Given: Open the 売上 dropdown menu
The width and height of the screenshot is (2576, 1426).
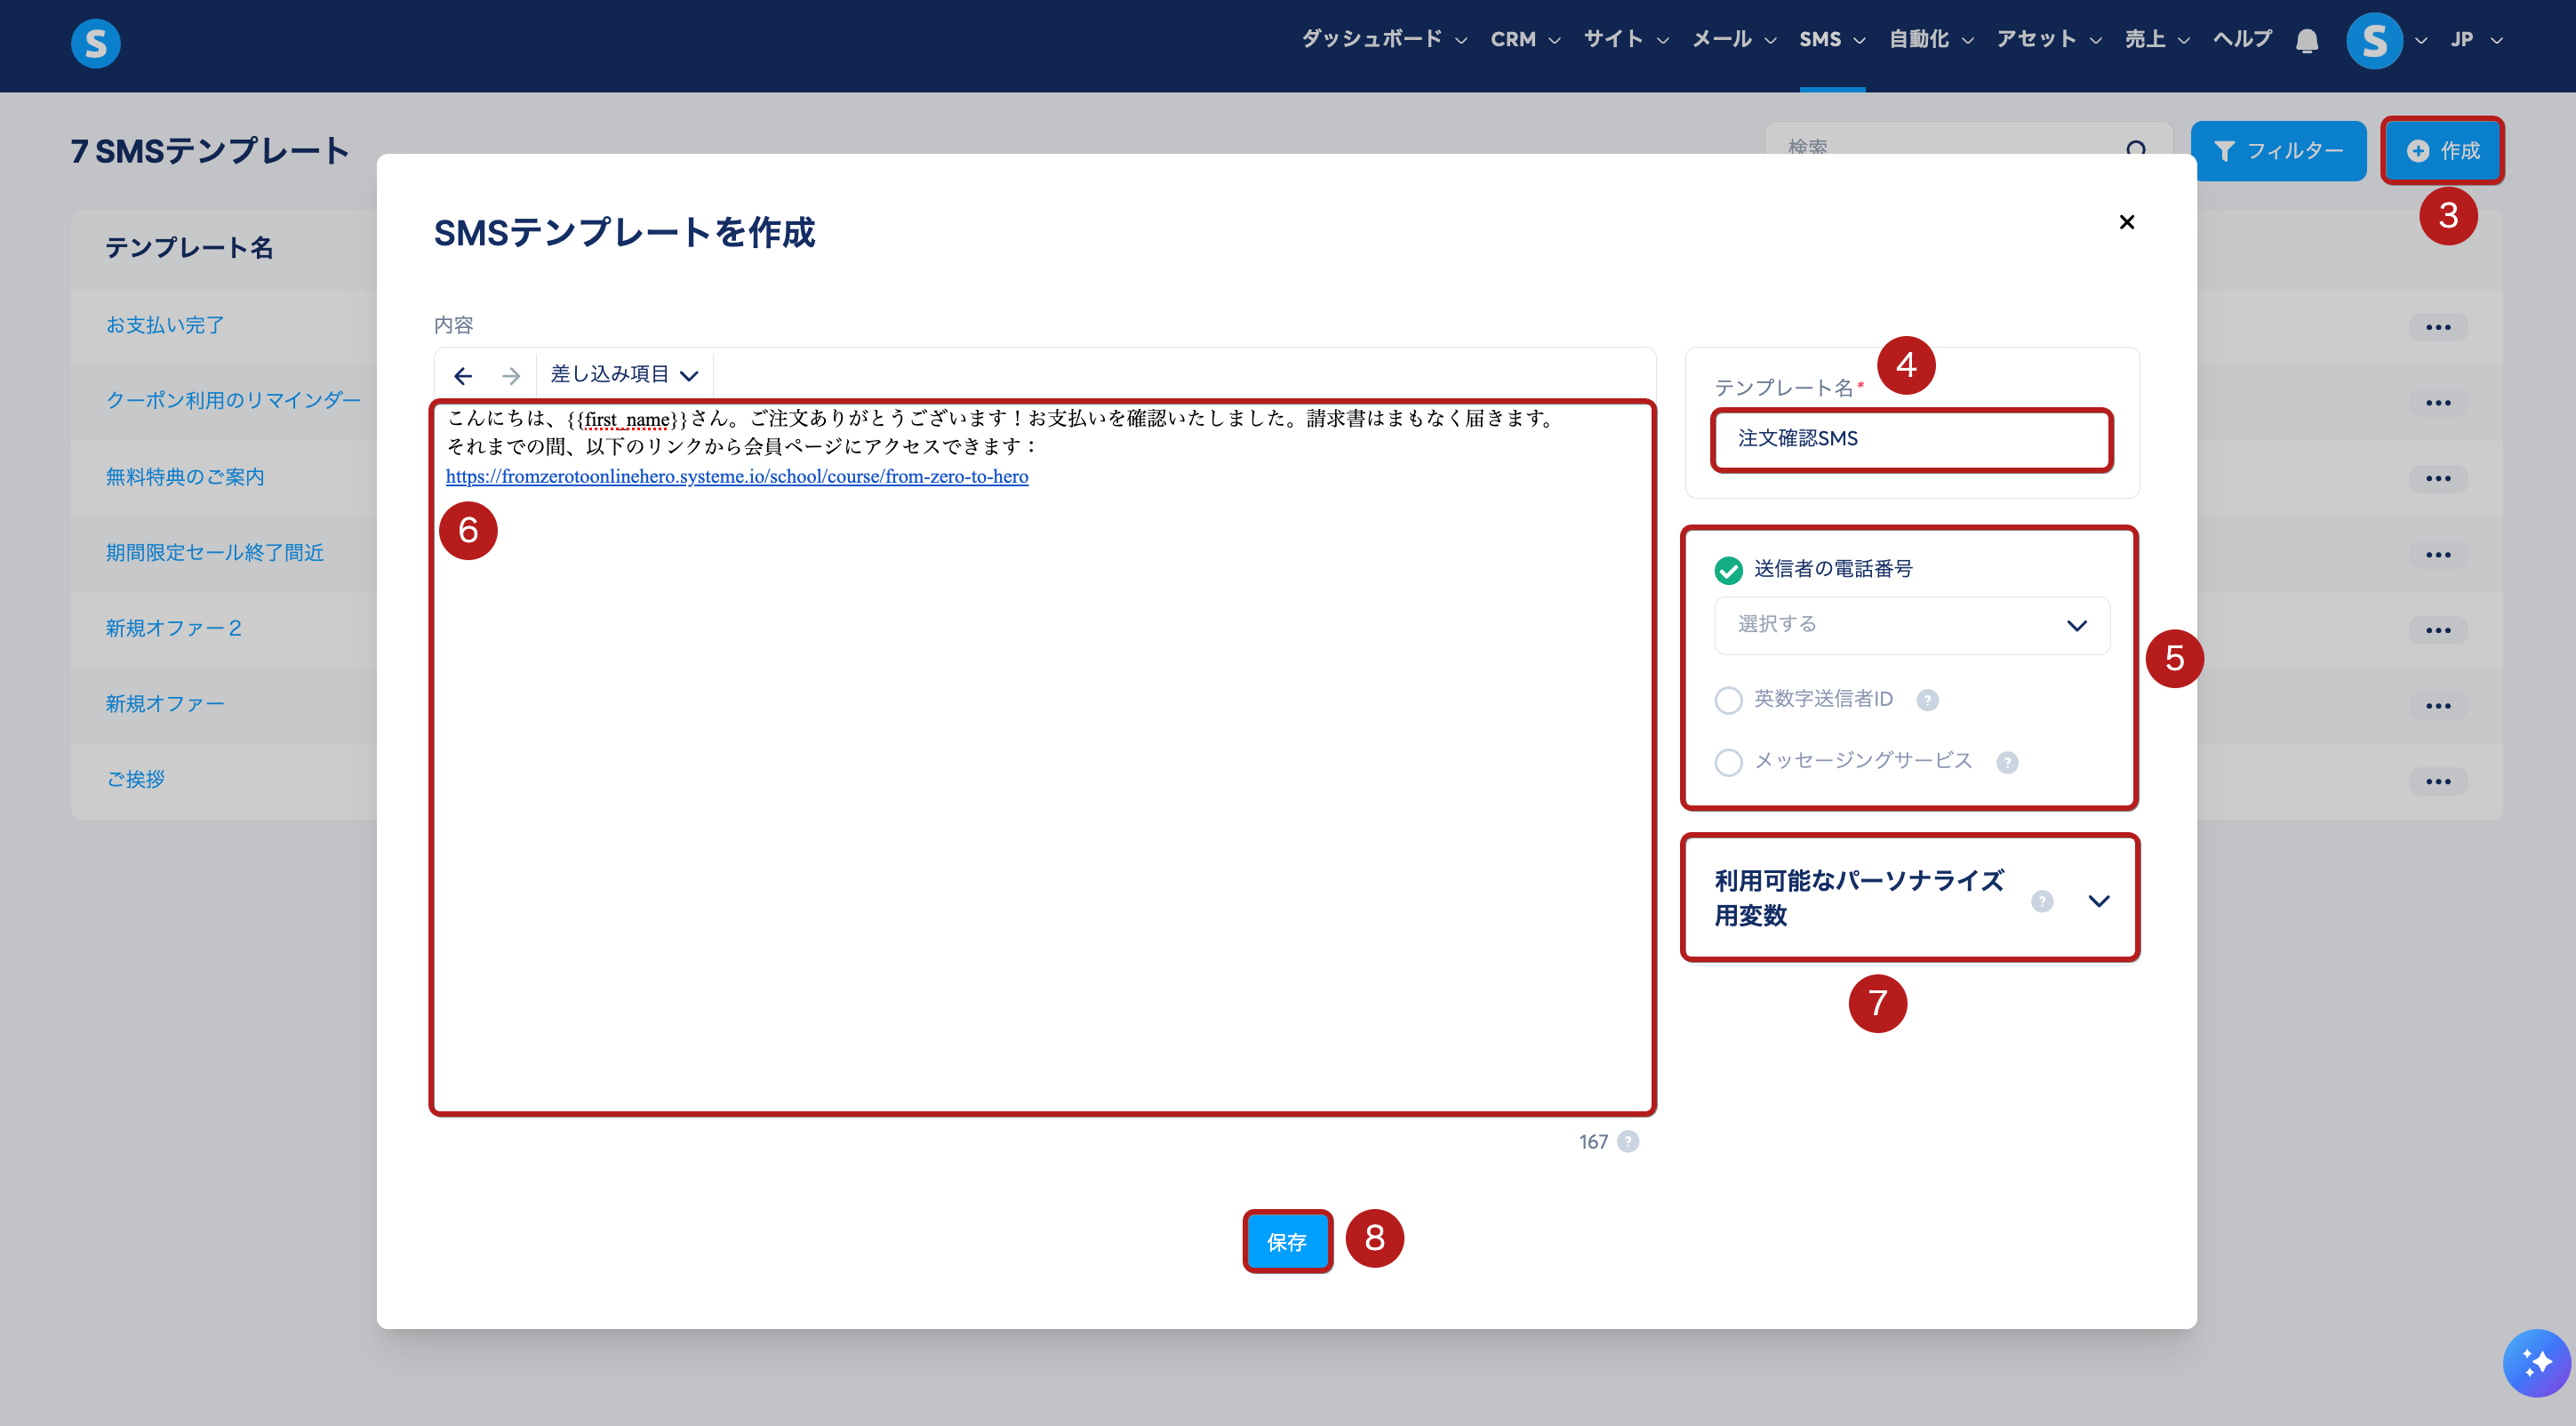Looking at the screenshot, I should 2157,40.
